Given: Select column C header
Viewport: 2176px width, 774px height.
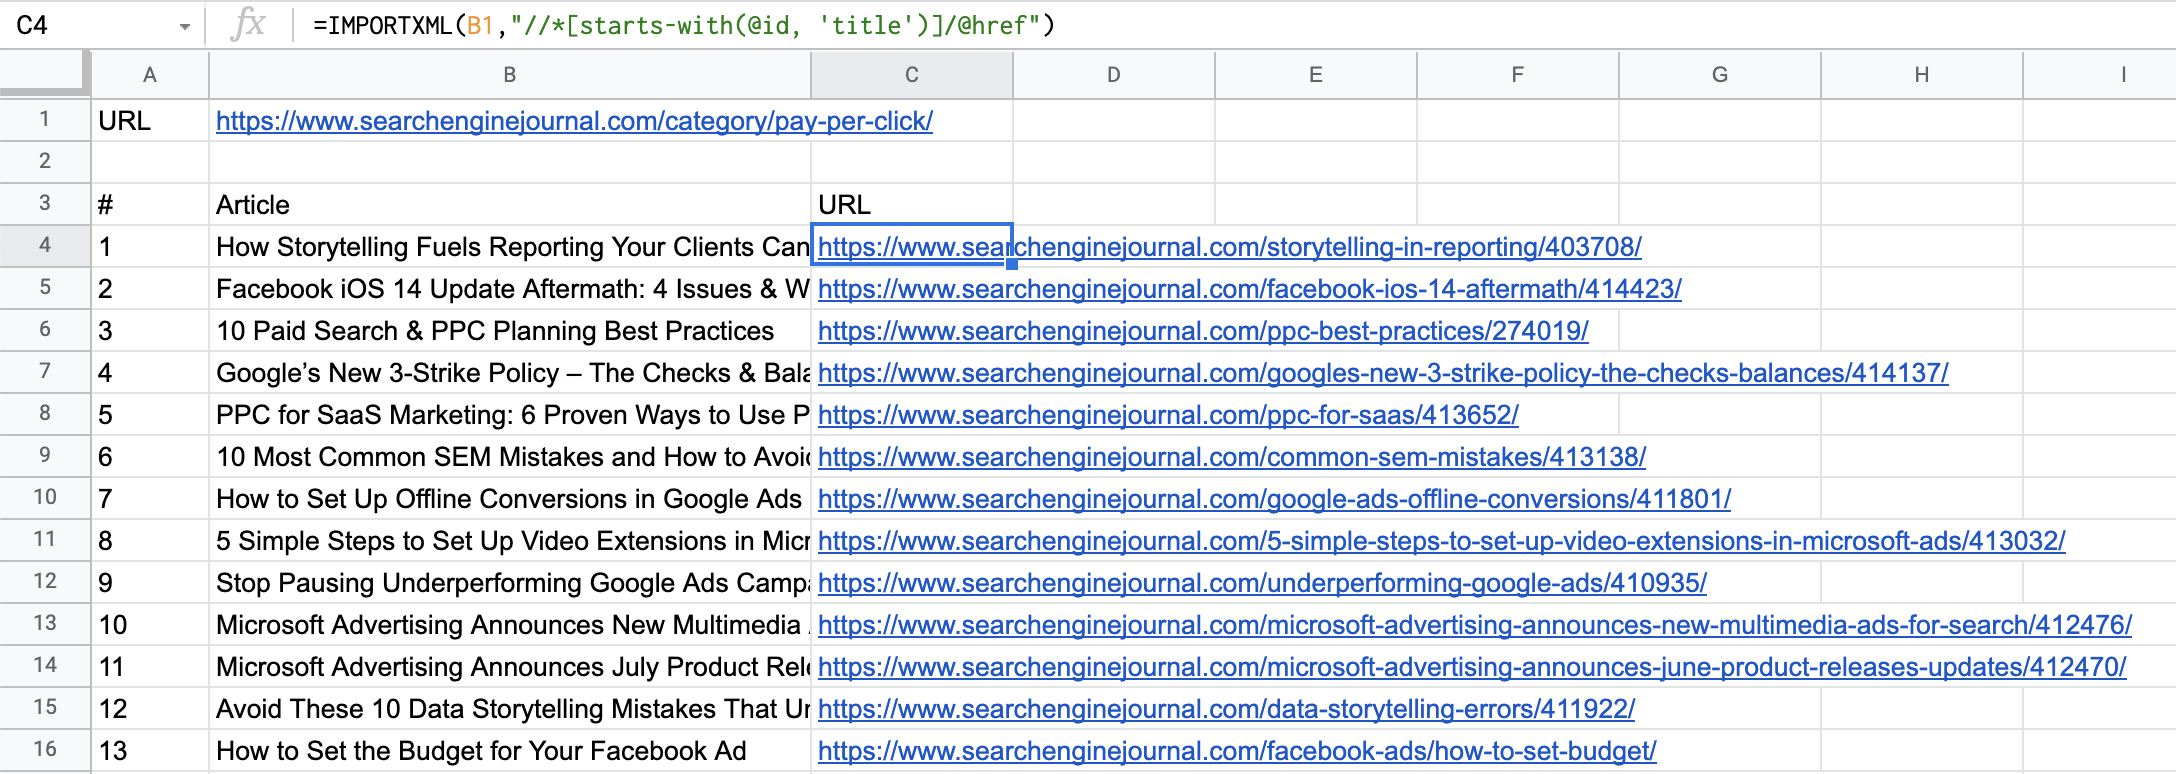Looking at the screenshot, I should (912, 75).
